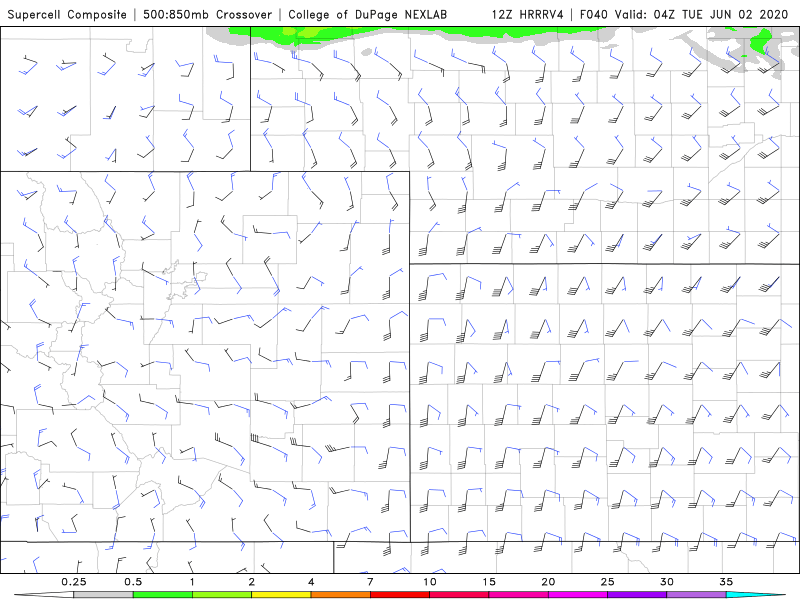Click the "12Z HRRRV4" model run label
The image size is (800, 600).
tap(528, 14)
